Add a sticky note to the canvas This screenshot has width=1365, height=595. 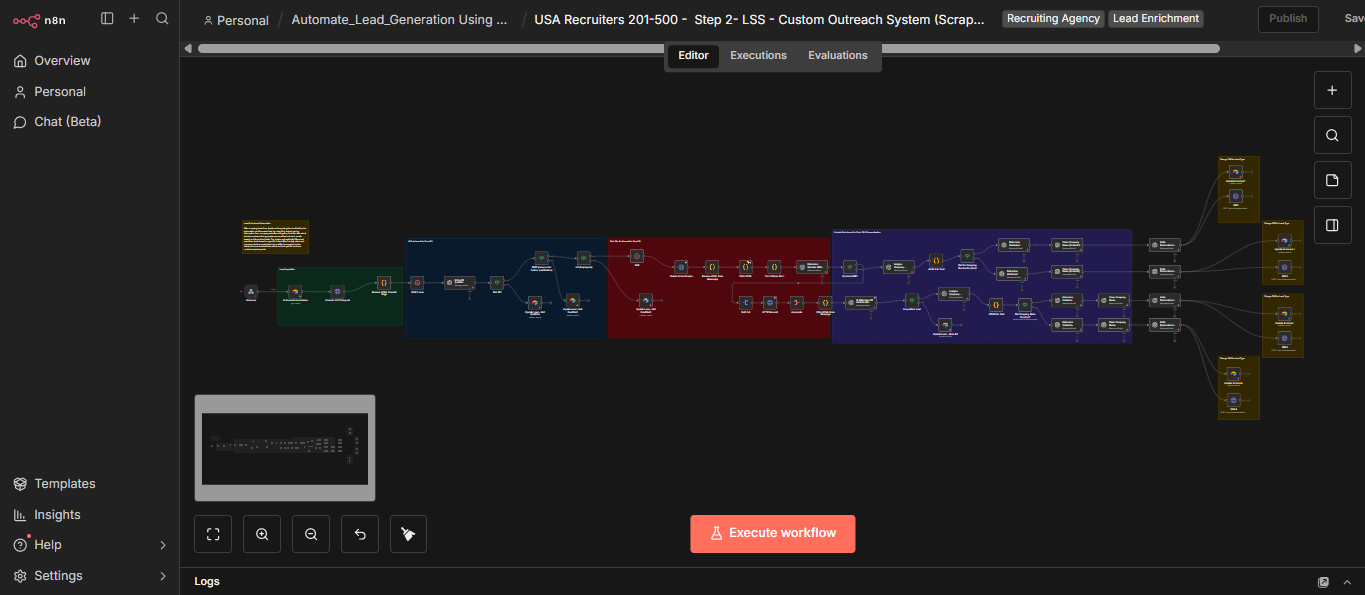coord(1332,180)
